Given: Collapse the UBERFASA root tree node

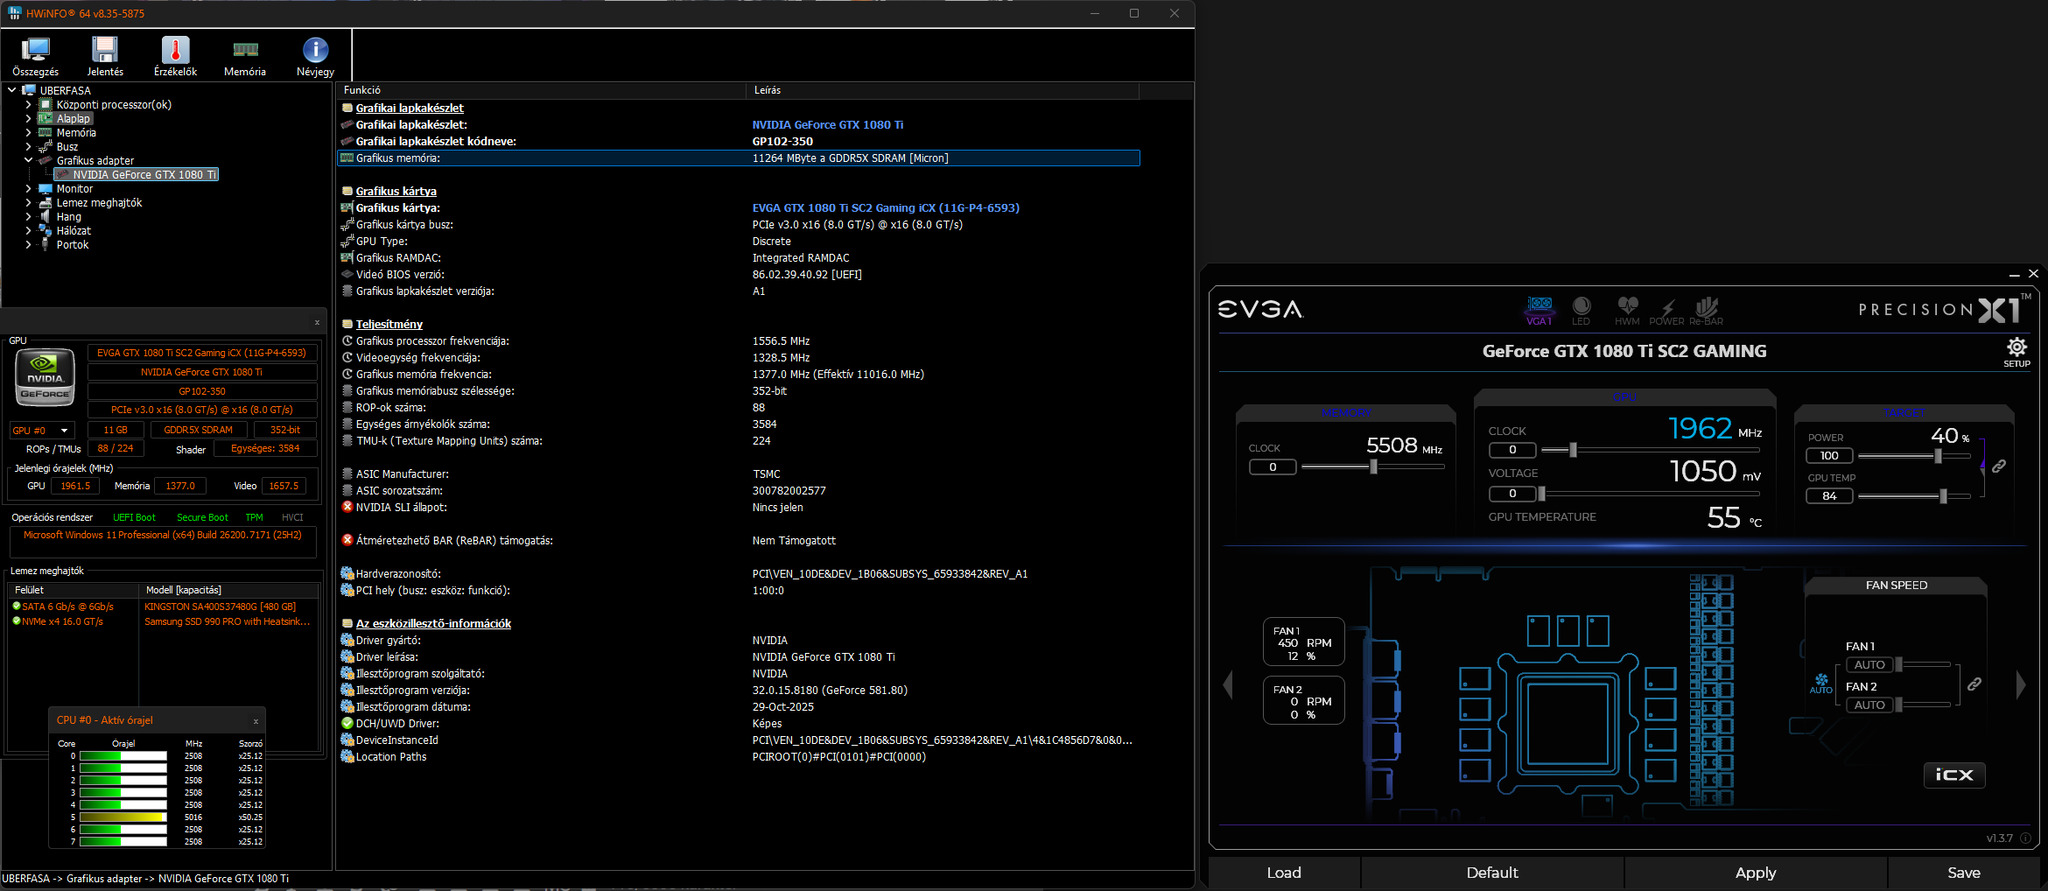Looking at the screenshot, I should pos(12,90).
